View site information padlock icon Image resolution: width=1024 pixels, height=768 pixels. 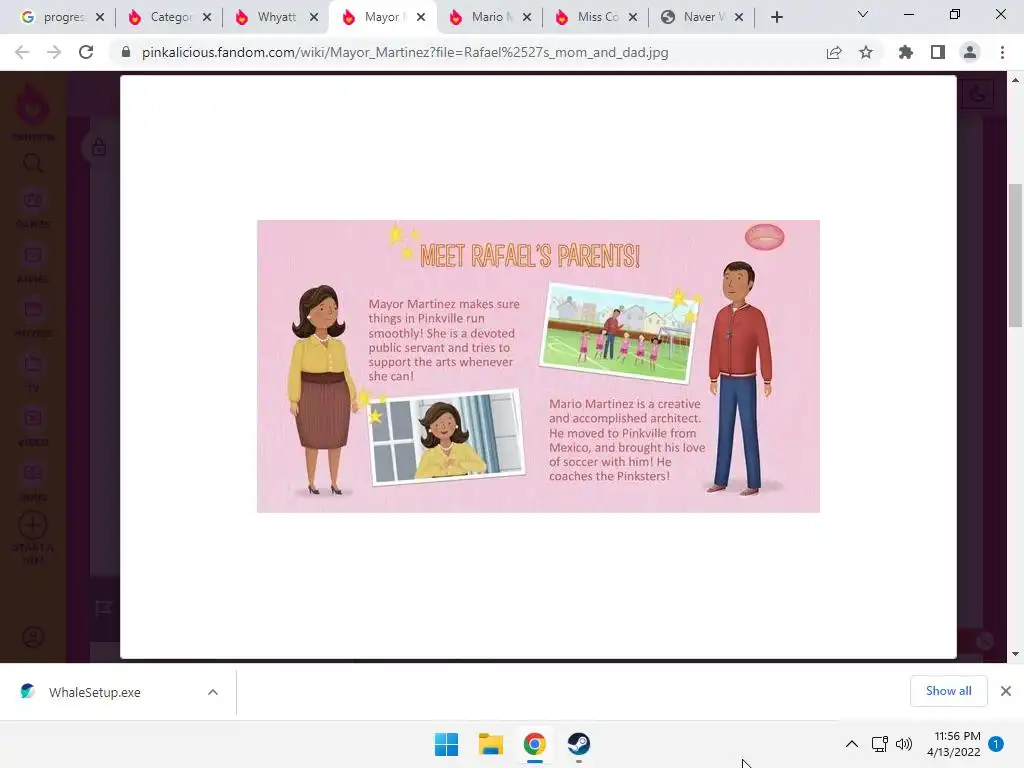(126, 52)
